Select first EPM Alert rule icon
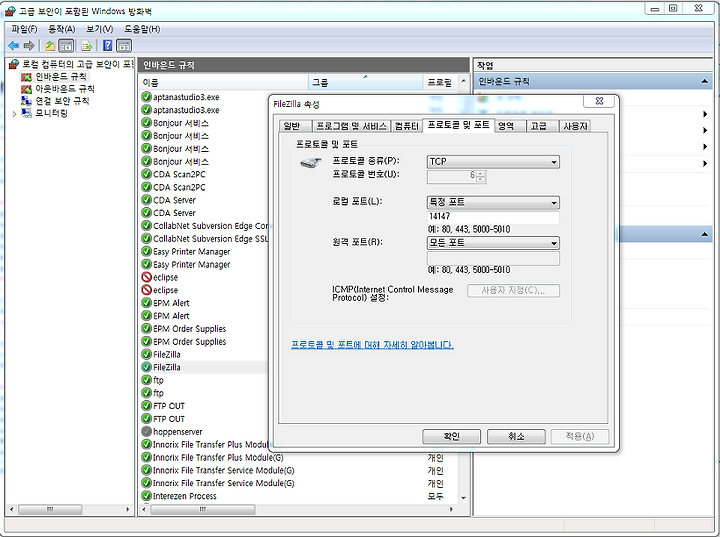Screen dimensions: 720x537 tap(146, 303)
